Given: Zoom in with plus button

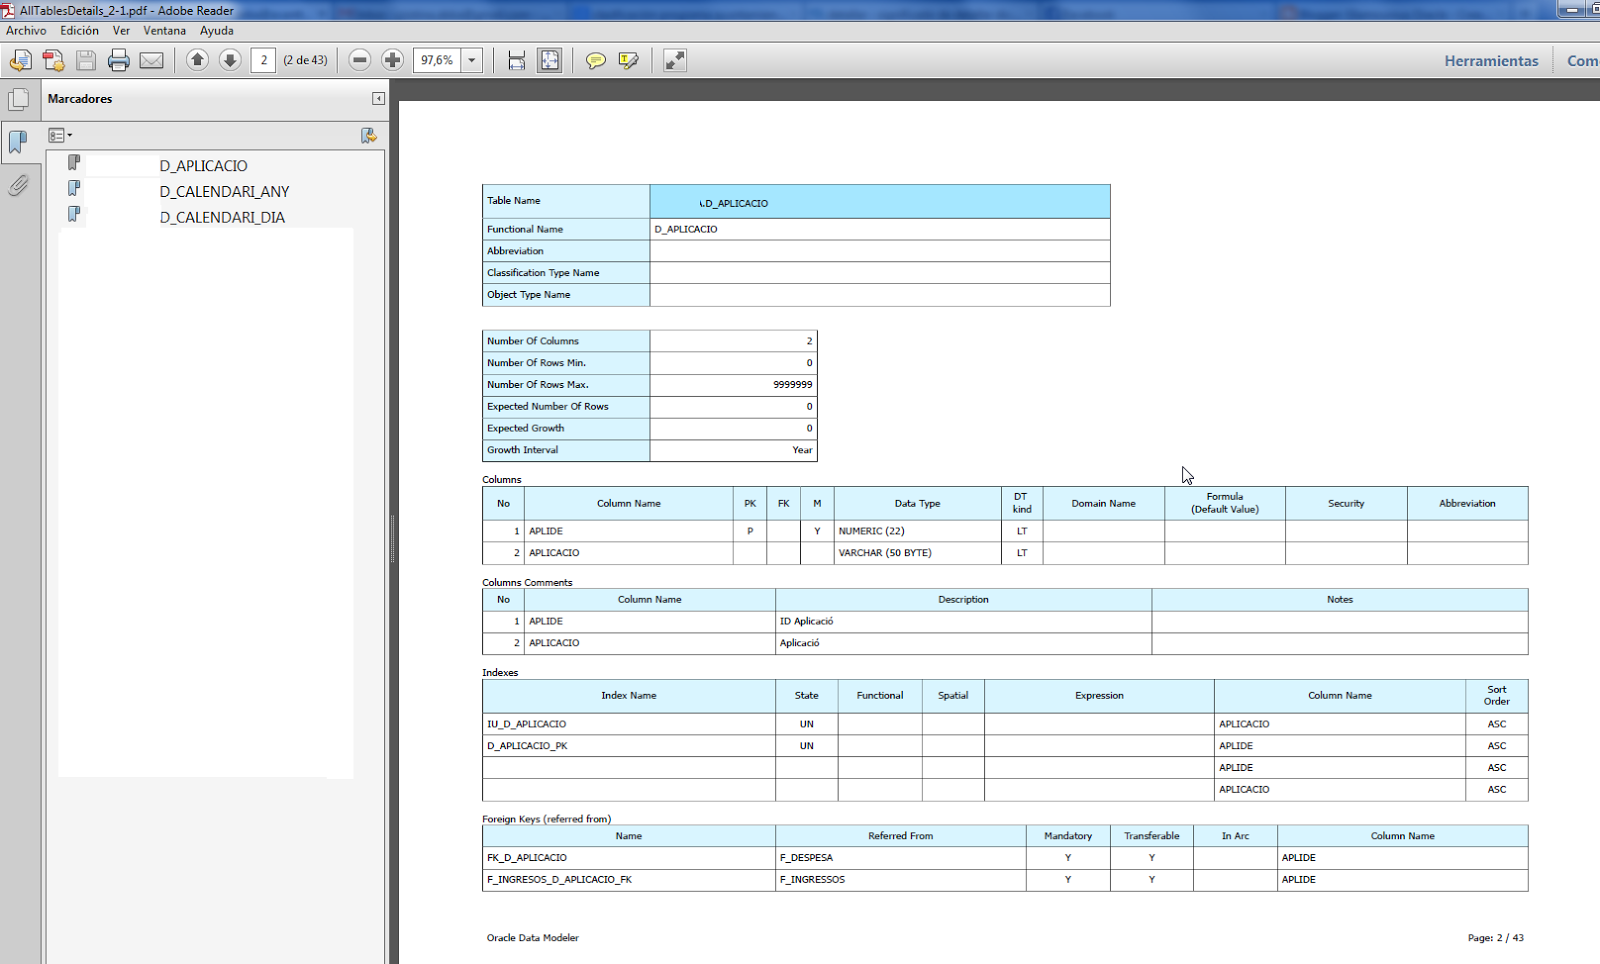Looking at the screenshot, I should pyautogui.click(x=393, y=61).
